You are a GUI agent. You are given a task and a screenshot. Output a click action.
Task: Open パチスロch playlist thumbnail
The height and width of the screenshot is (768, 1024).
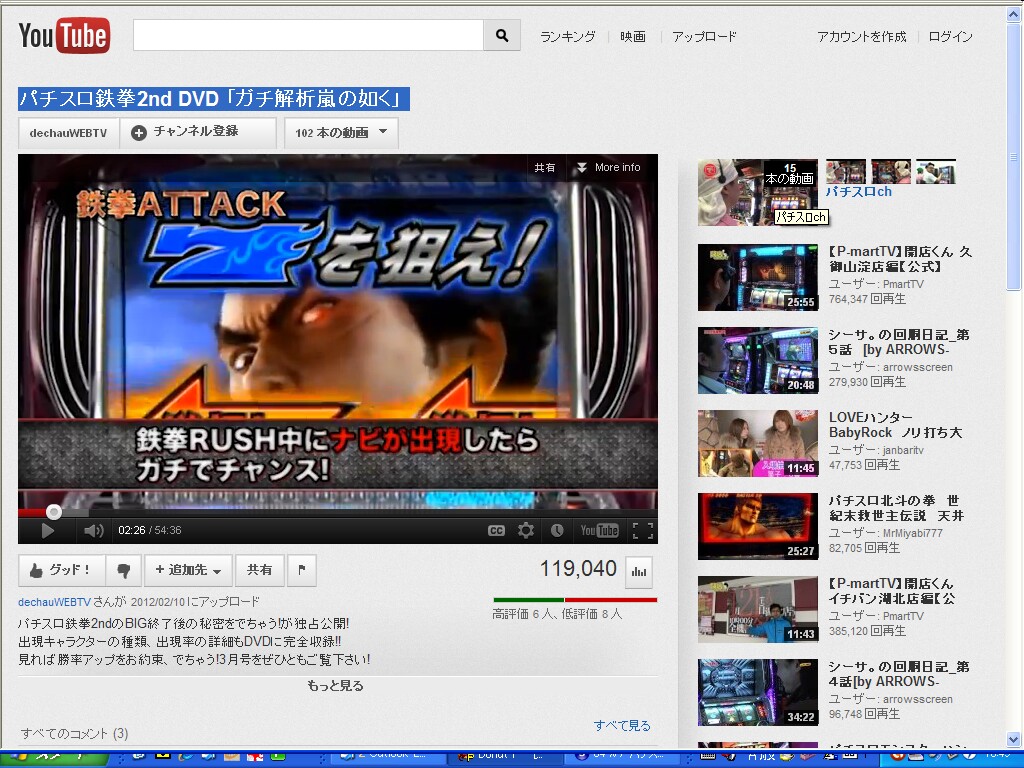click(x=758, y=193)
